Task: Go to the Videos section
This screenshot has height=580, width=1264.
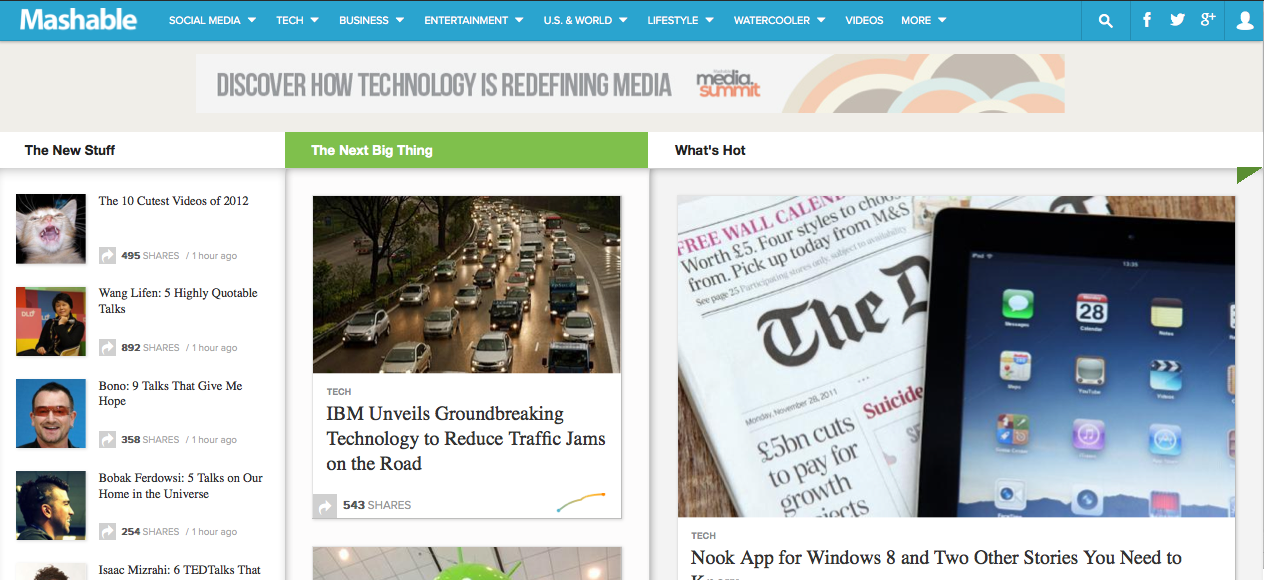Action: 864,20
